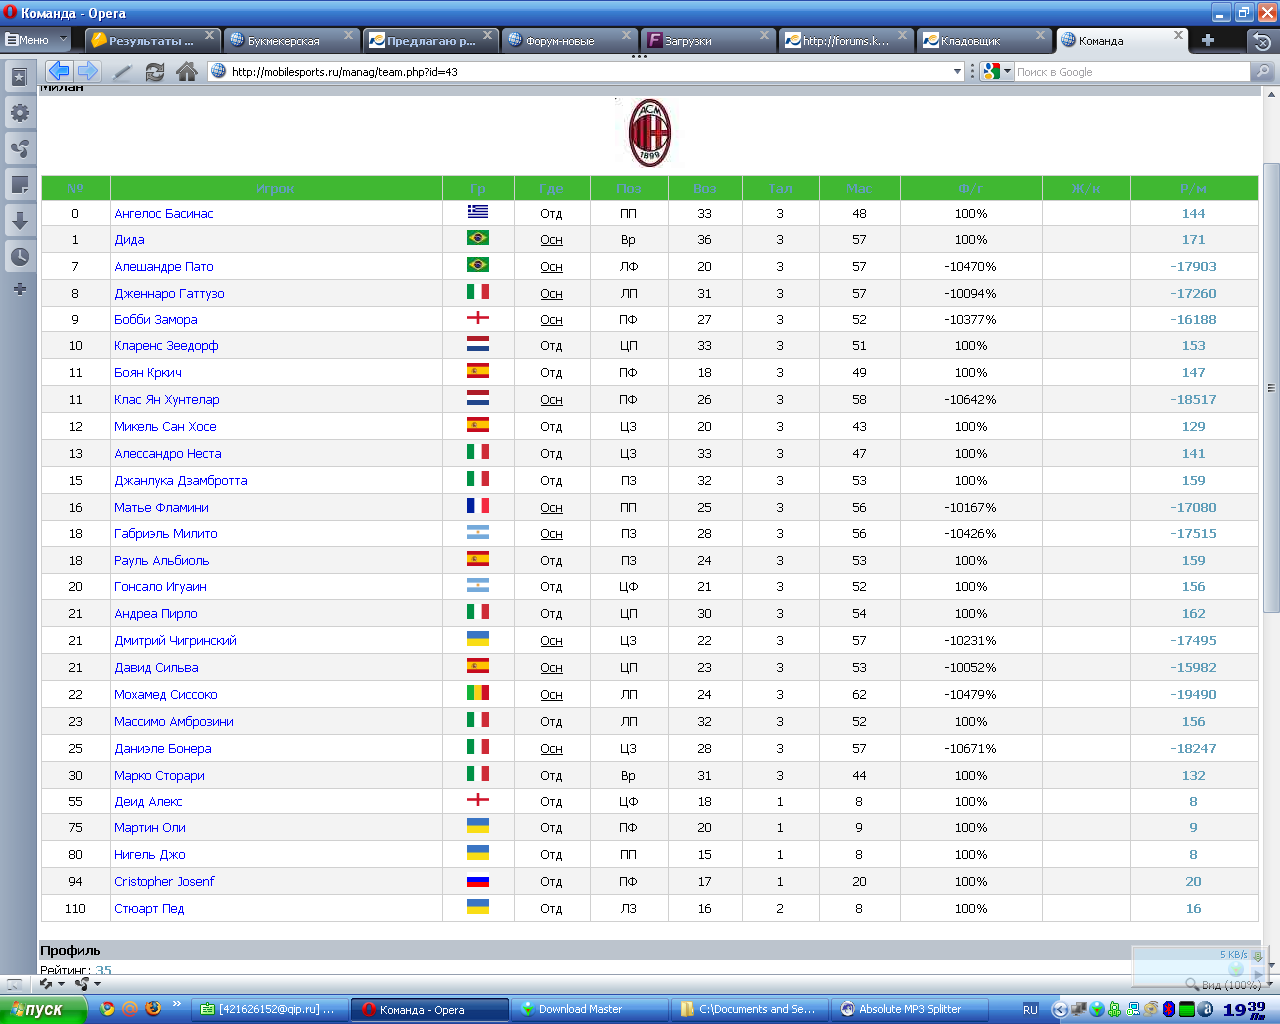Viewport: 1280px width, 1024px height.
Task: Click the AC Milan club logo
Action: (x=649, y=133)
